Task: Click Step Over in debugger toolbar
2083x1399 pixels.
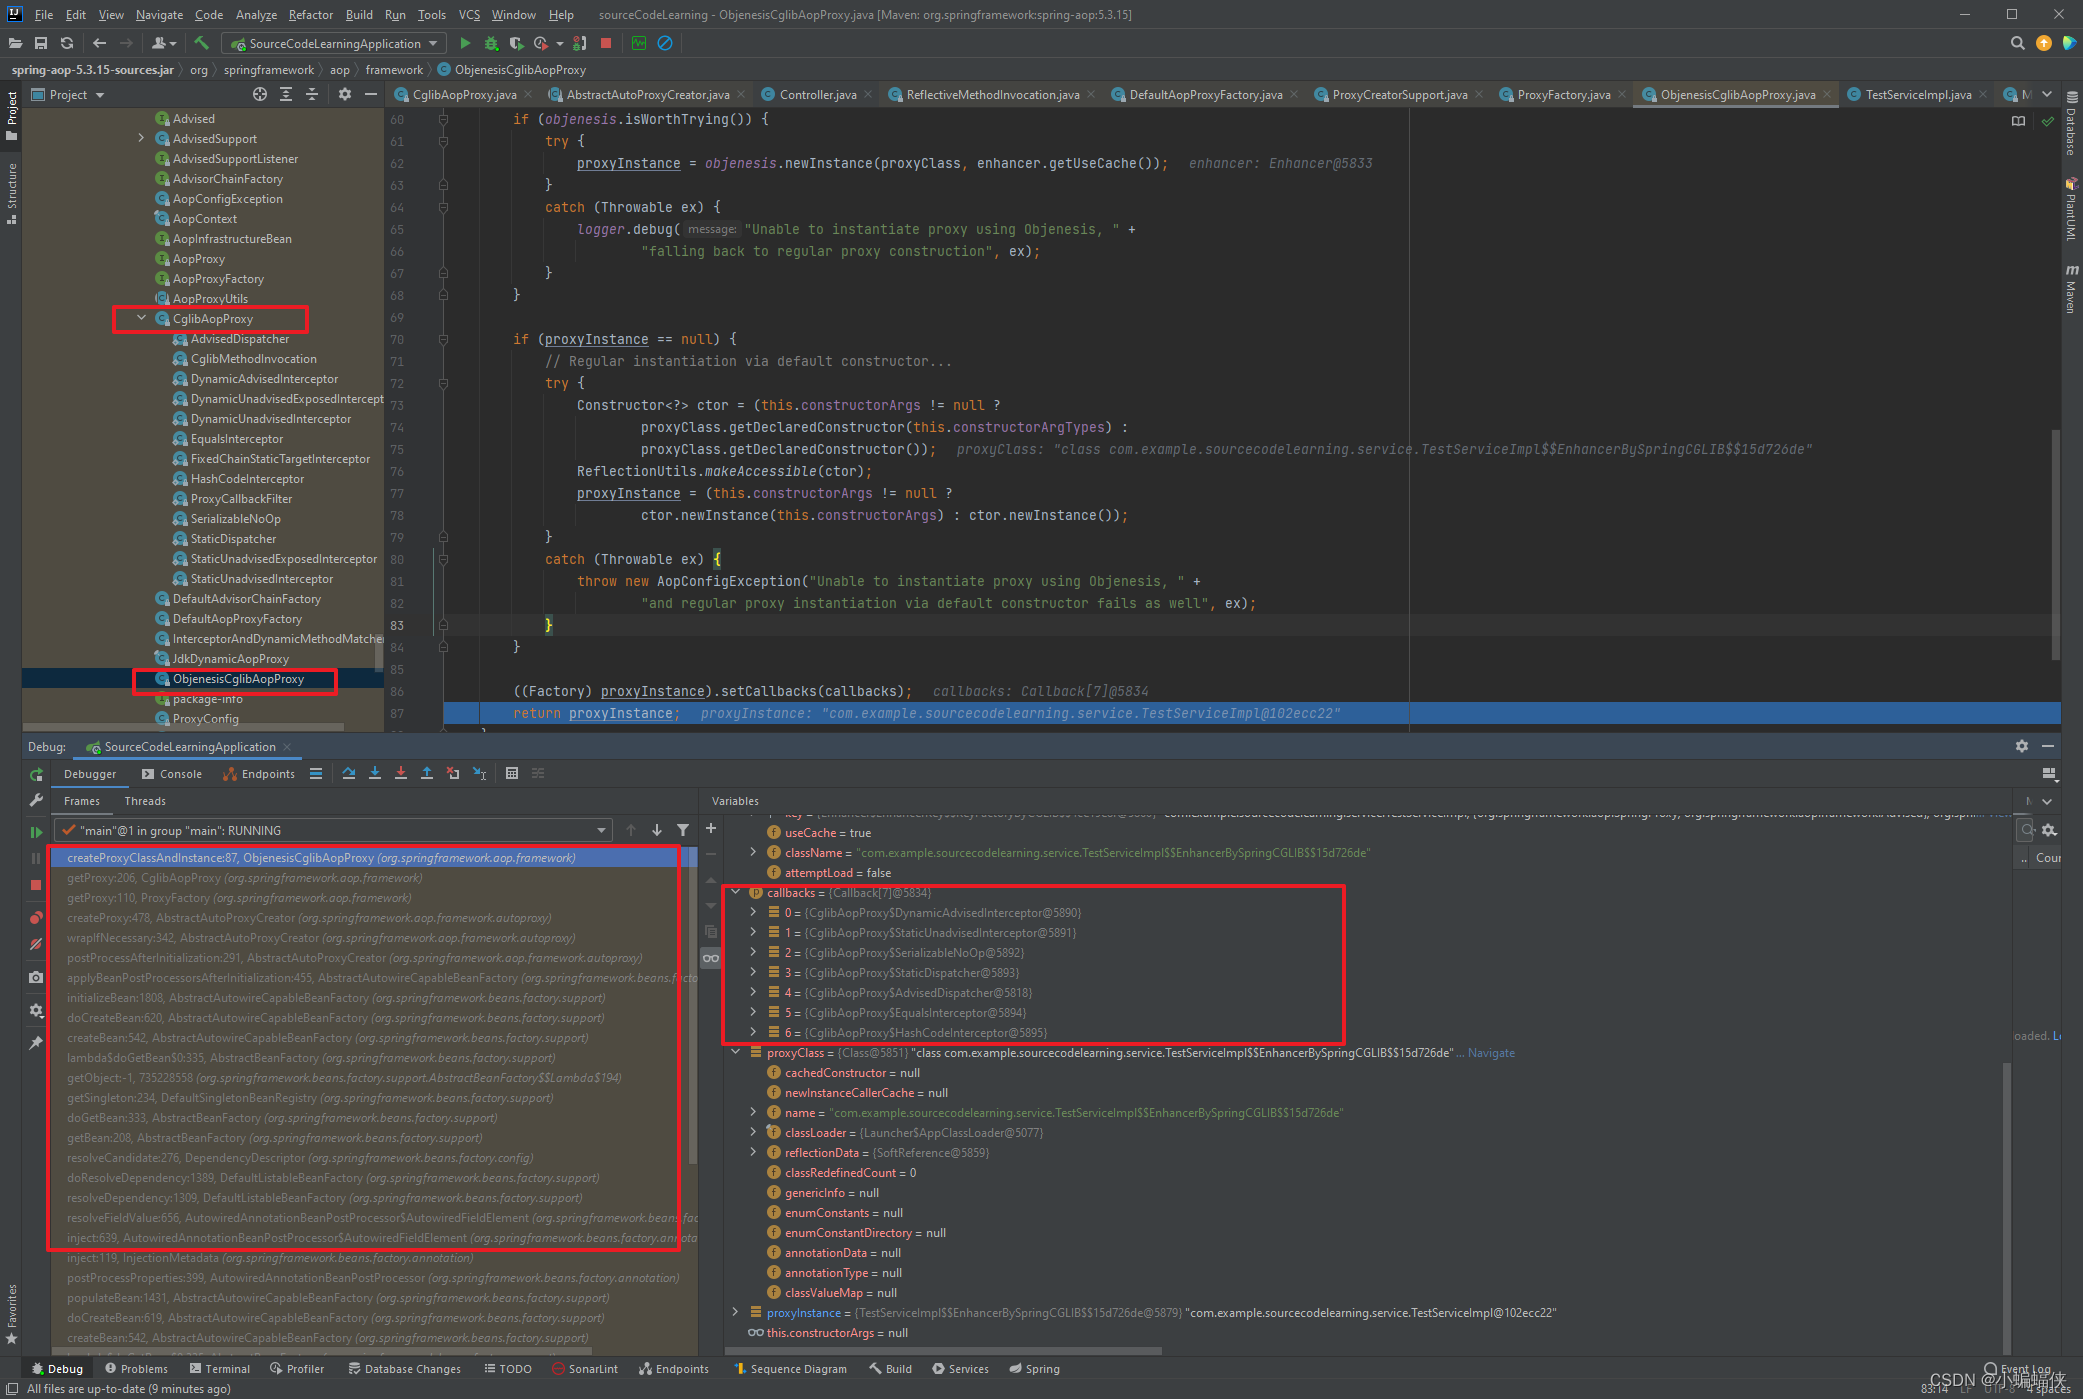Action: [348, 773]
